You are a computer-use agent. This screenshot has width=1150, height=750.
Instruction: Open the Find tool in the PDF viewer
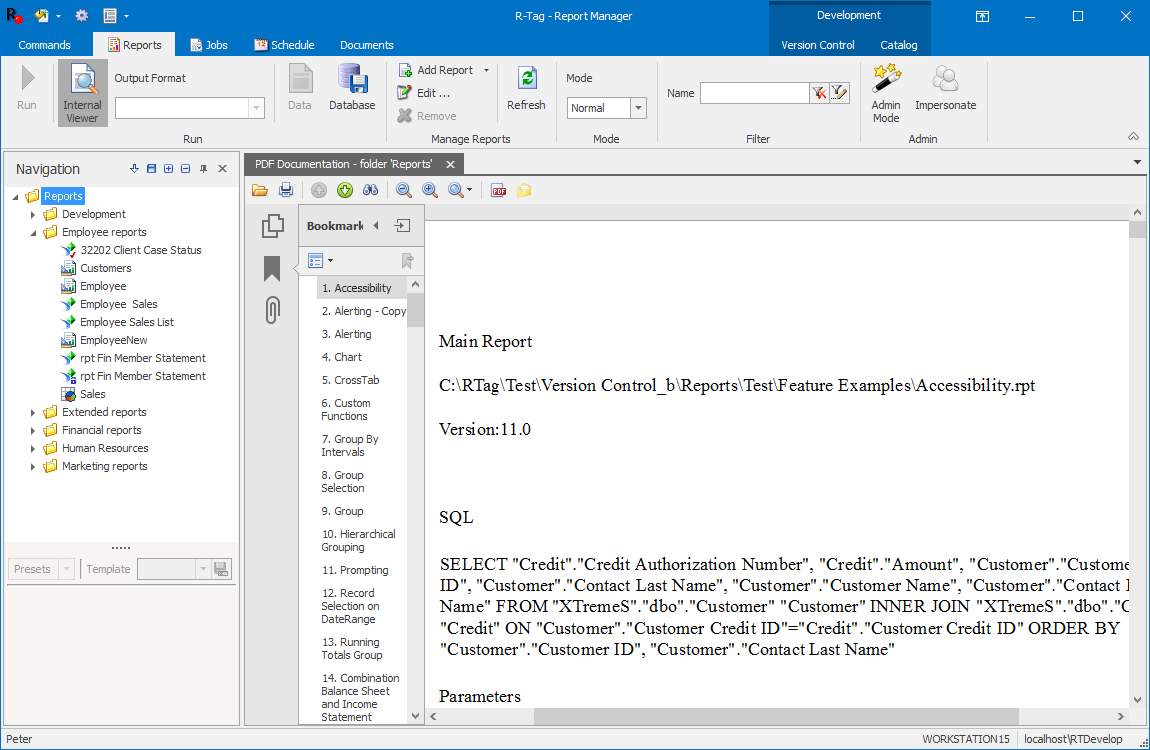click(370, 190)
